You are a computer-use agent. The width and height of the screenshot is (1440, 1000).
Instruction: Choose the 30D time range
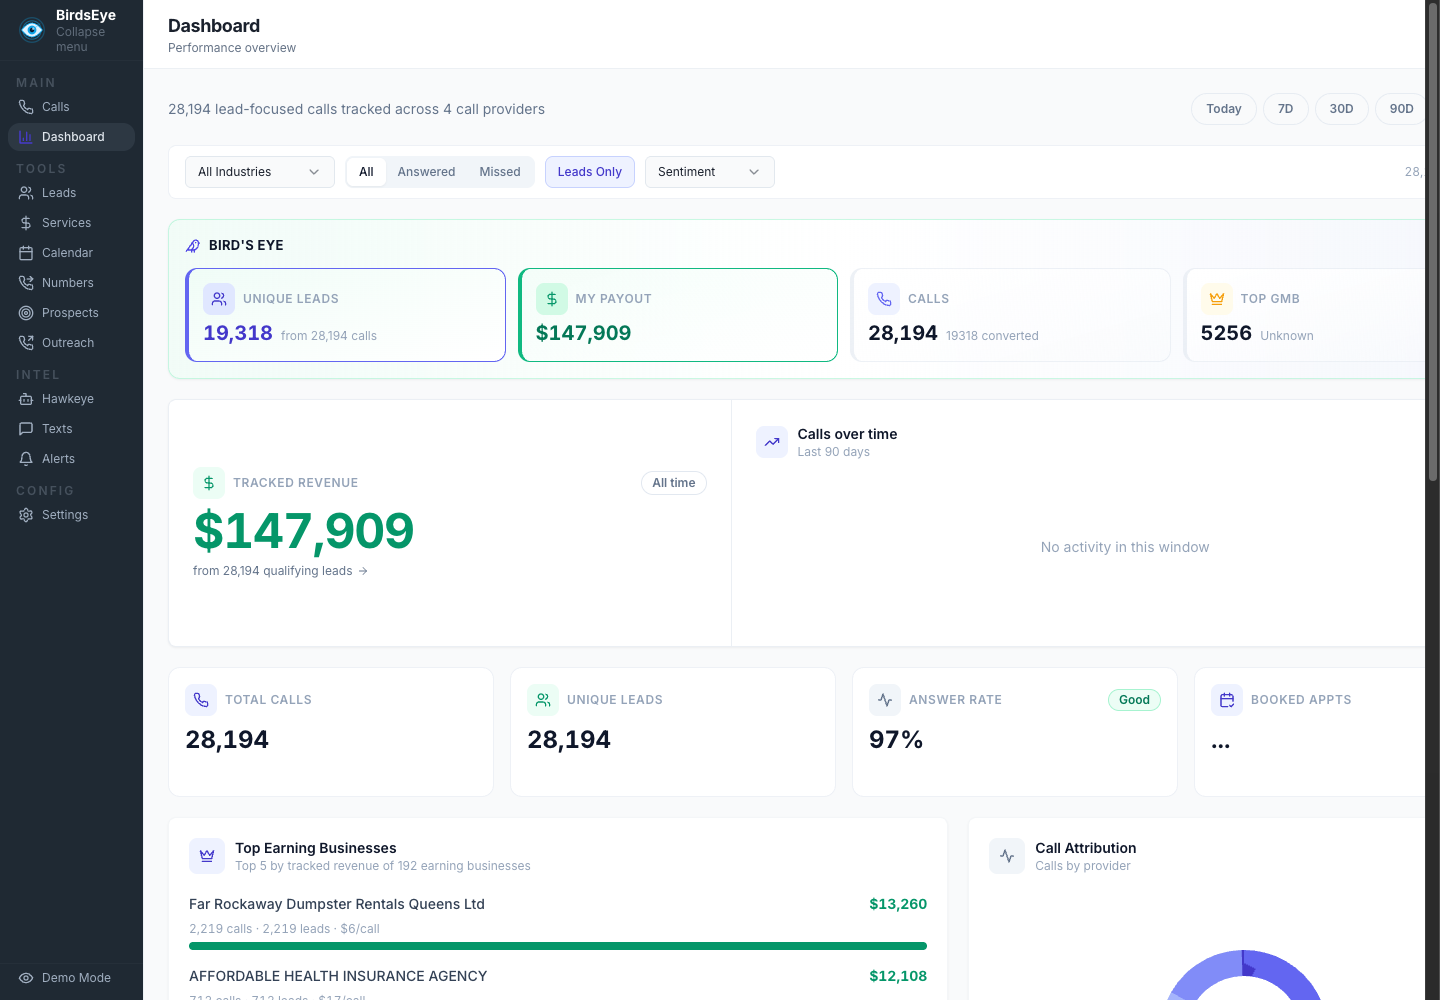[x=1342, y=109]
